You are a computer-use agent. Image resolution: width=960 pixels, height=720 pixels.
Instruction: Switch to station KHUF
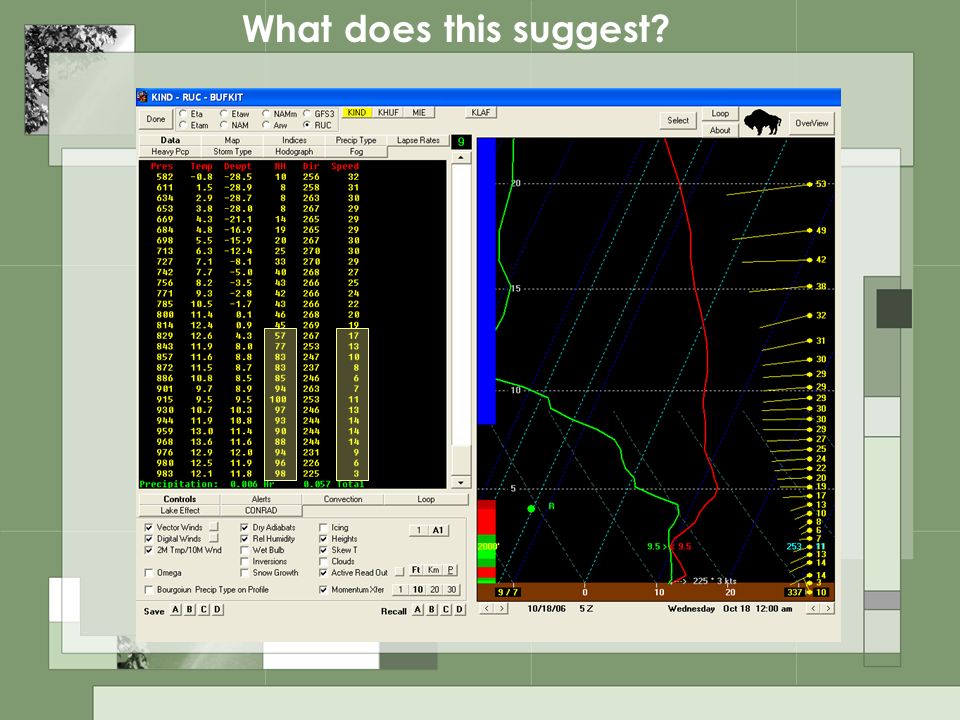[x=388, y=113]
